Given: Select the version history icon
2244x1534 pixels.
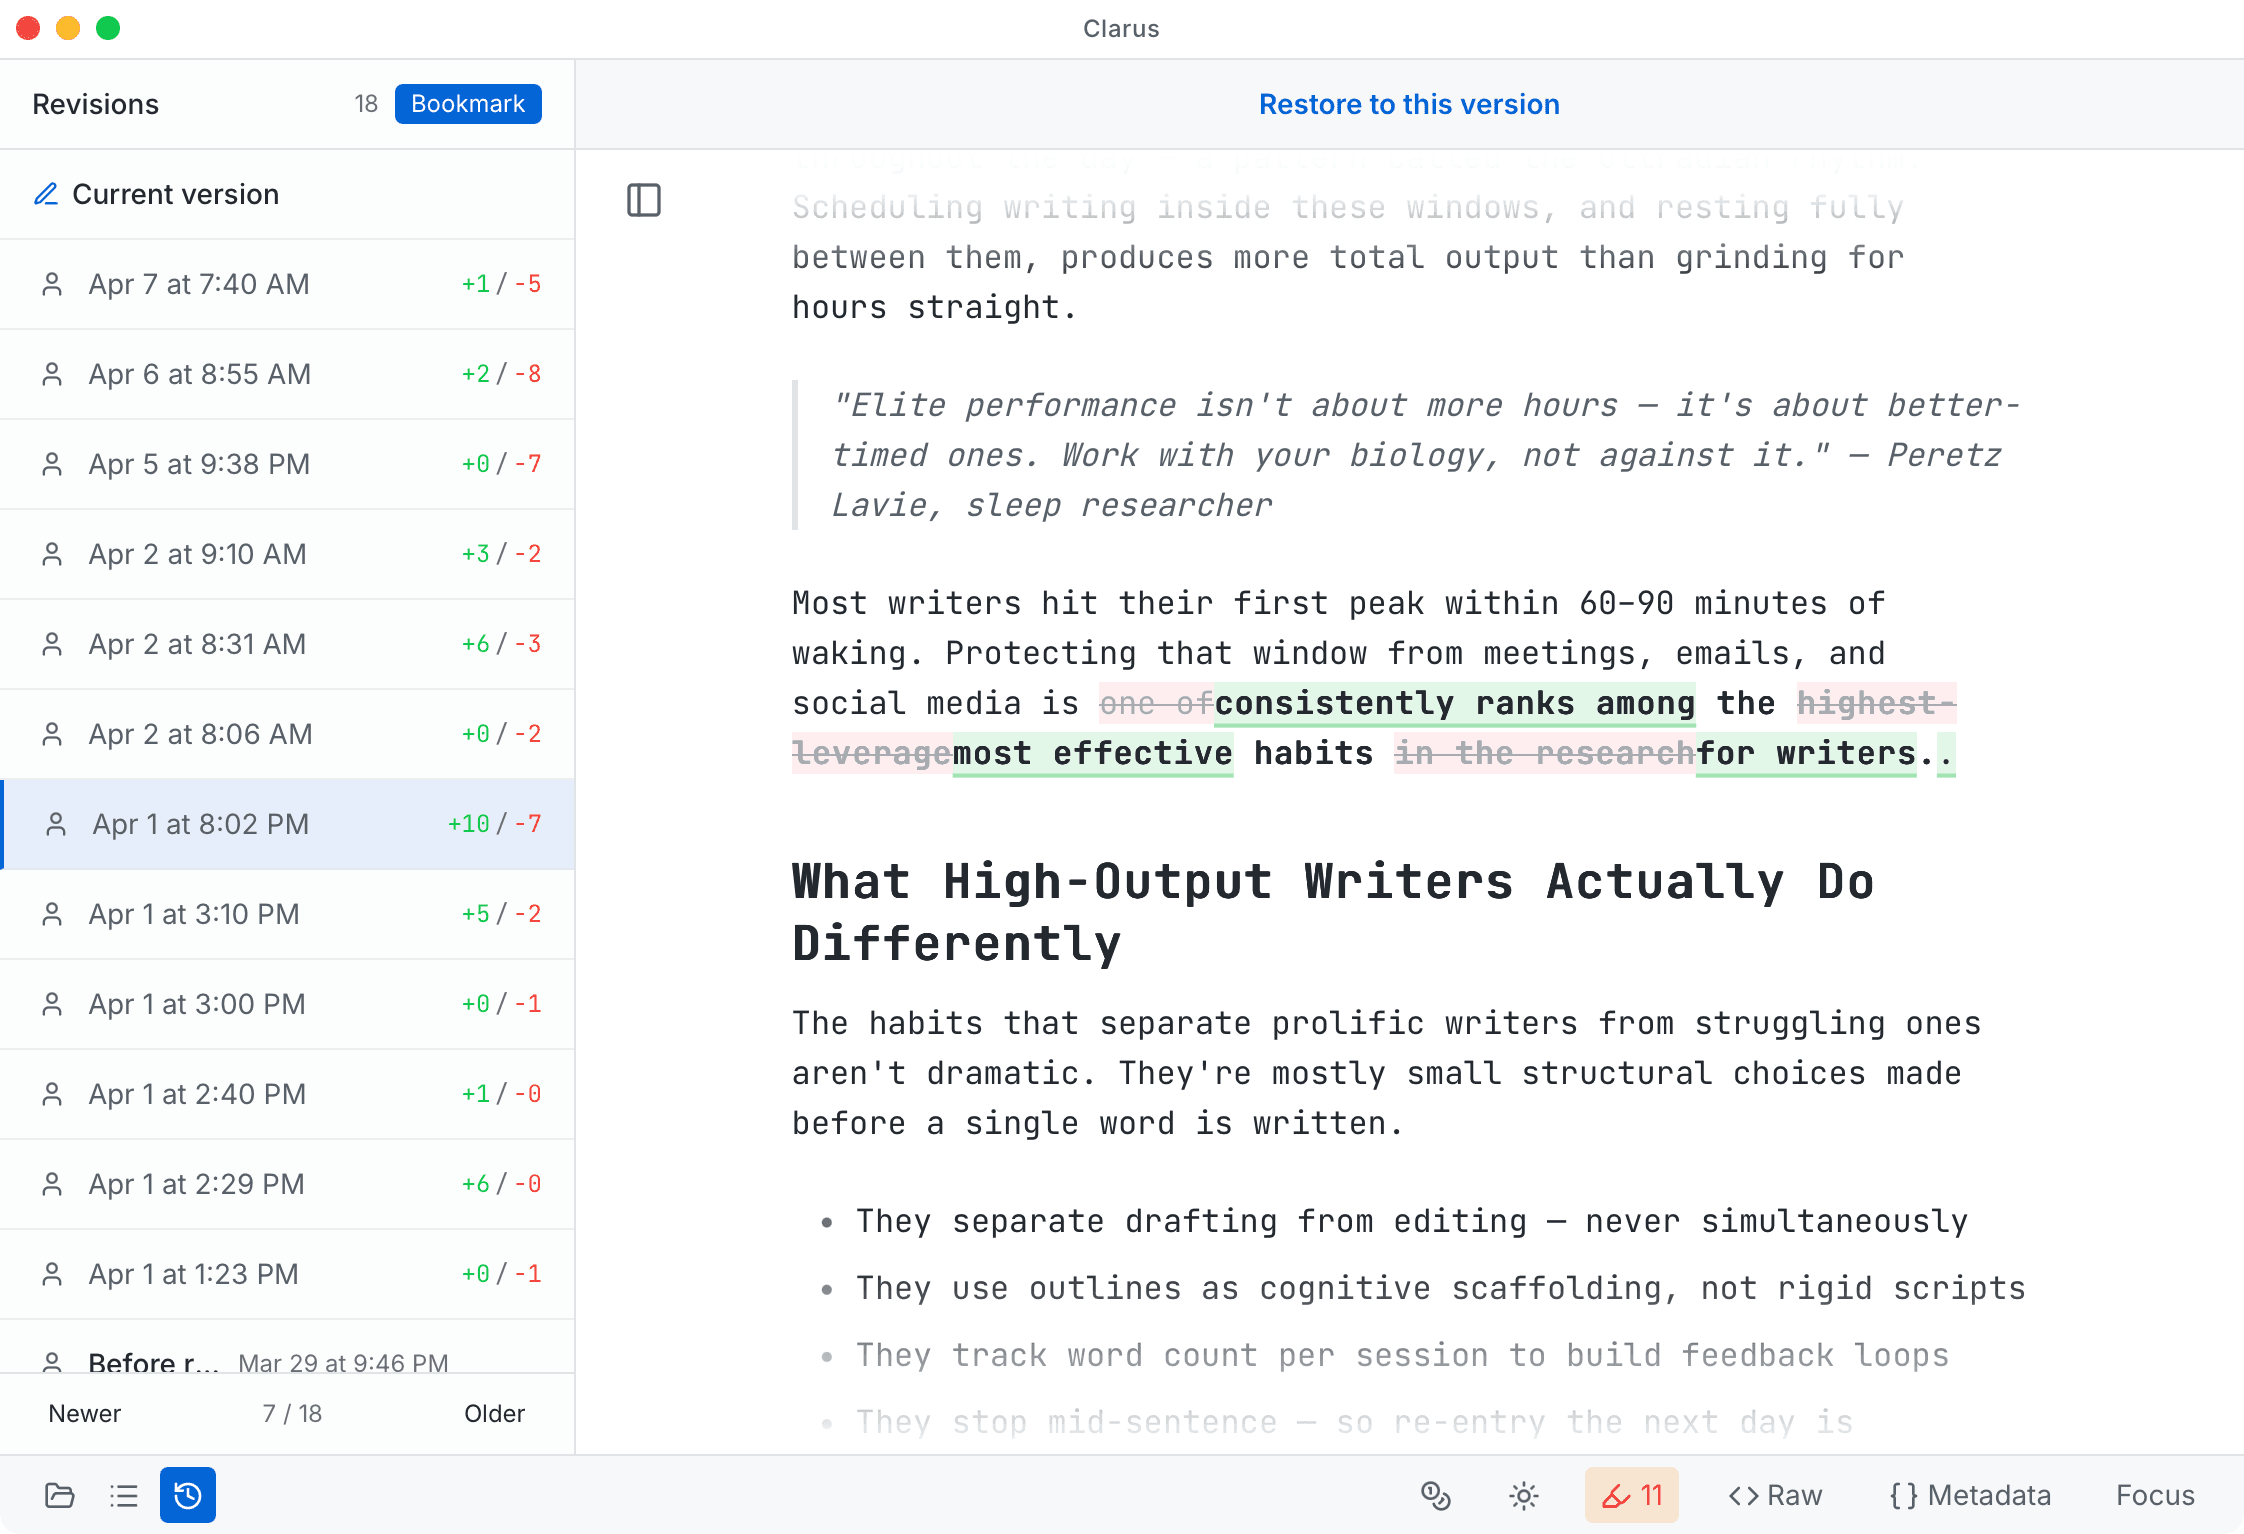Looking at the screenshot, I should click(x=187, y=1495).
